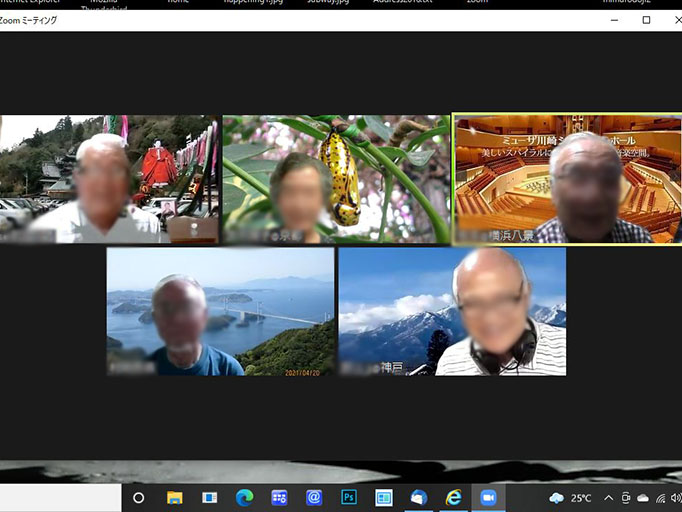
Task: Open Microsoft Edge from the taskbar
Action: (244, 497)
